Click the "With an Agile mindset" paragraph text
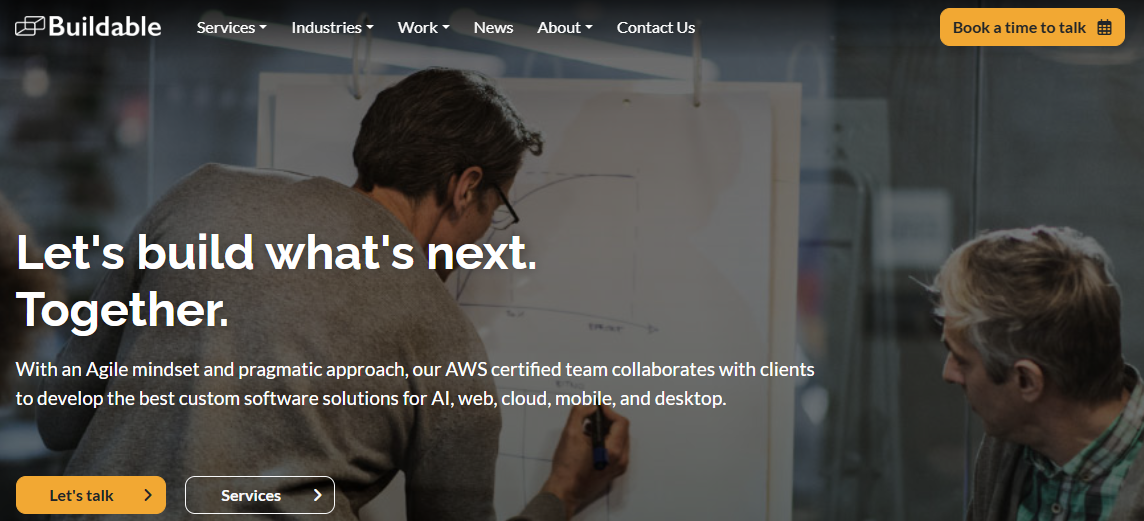This screenshot has width=1144, height=521. pyautogui.click(x=414, y=385)
